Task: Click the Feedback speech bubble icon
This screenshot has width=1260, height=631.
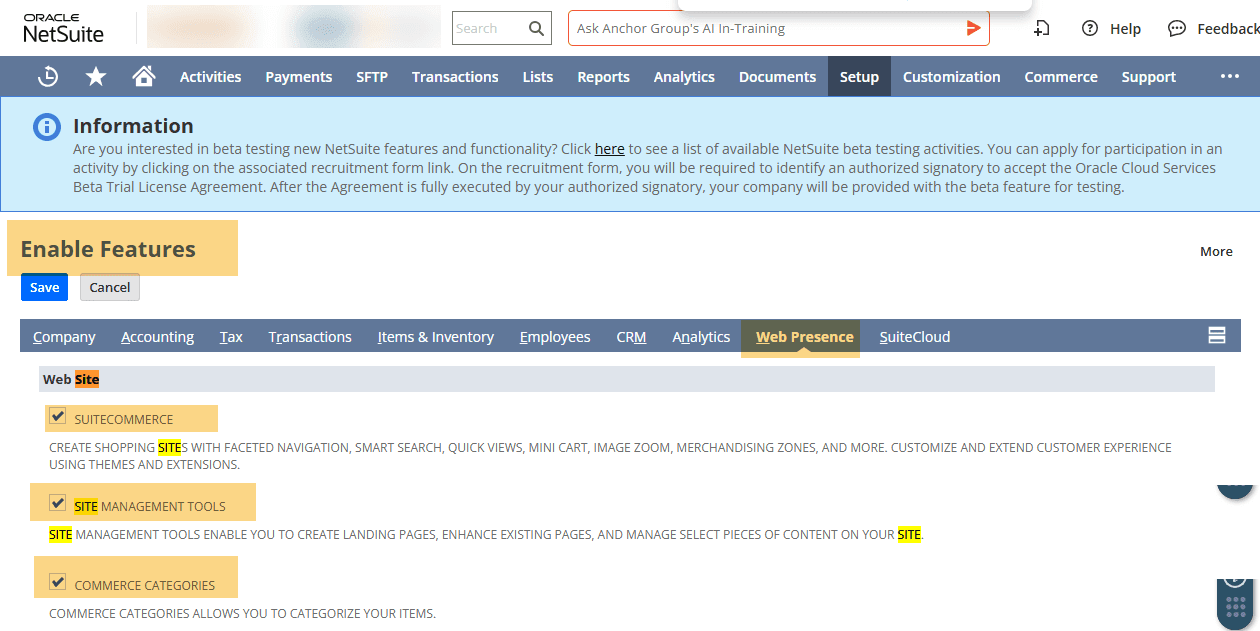Action: (1177, 28)
